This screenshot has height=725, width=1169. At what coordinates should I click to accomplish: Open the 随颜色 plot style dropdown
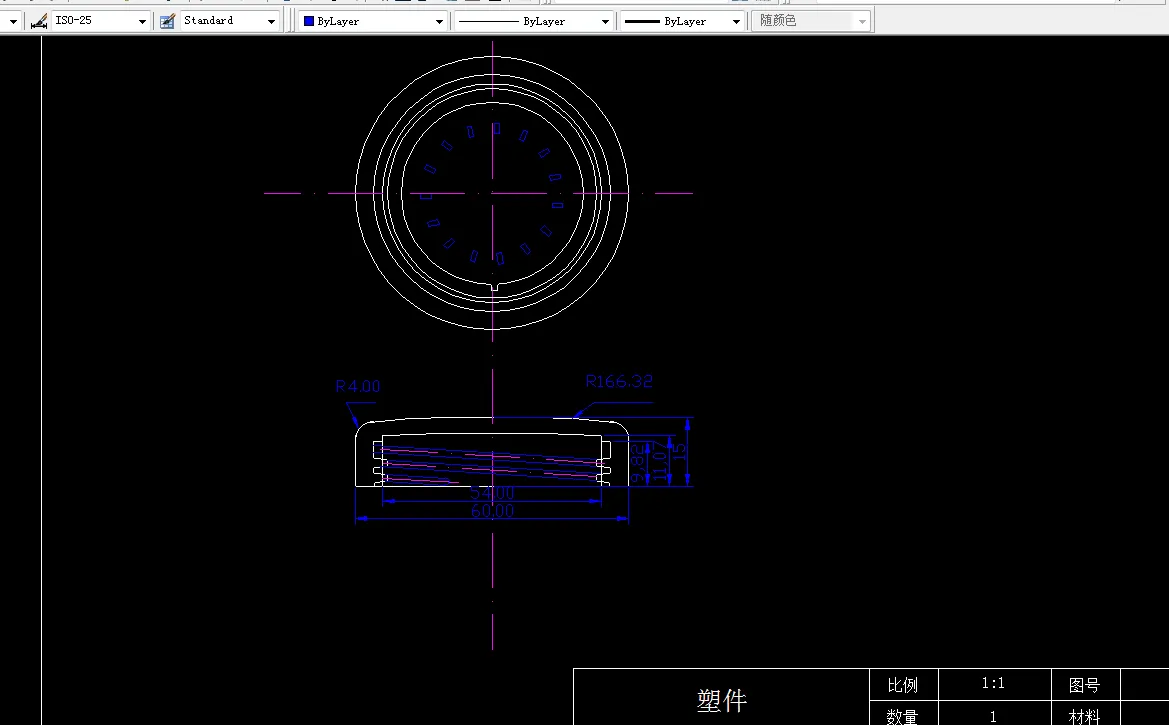[x=862, y=19]
